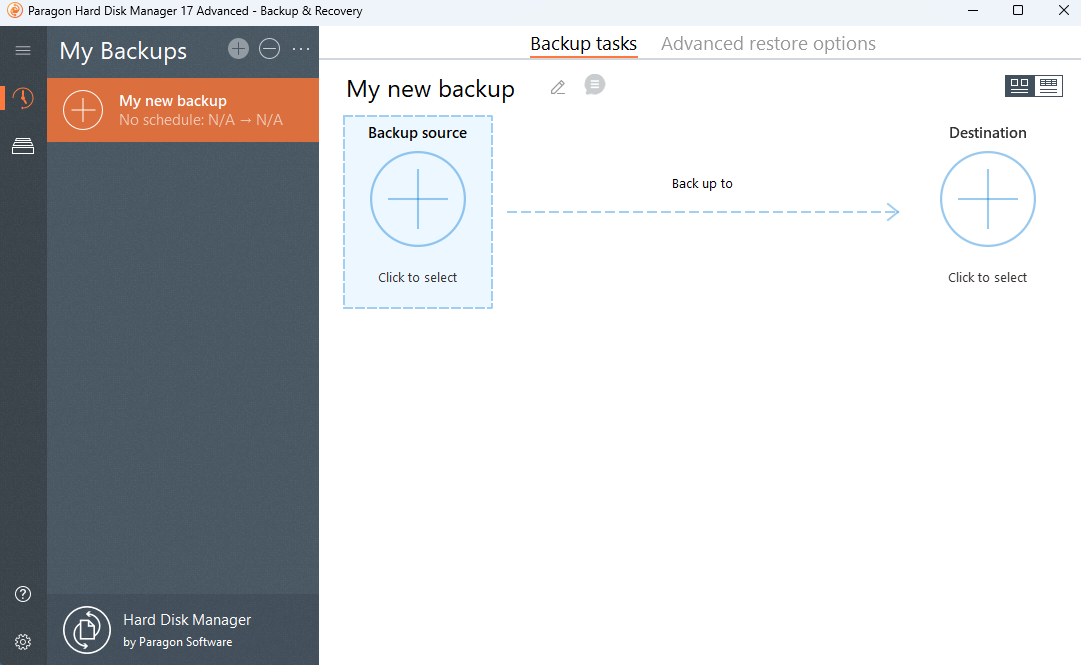Viewport: 1081px width, 665px height.
Task: Open the settings gear icon
Action: (23, 642)
